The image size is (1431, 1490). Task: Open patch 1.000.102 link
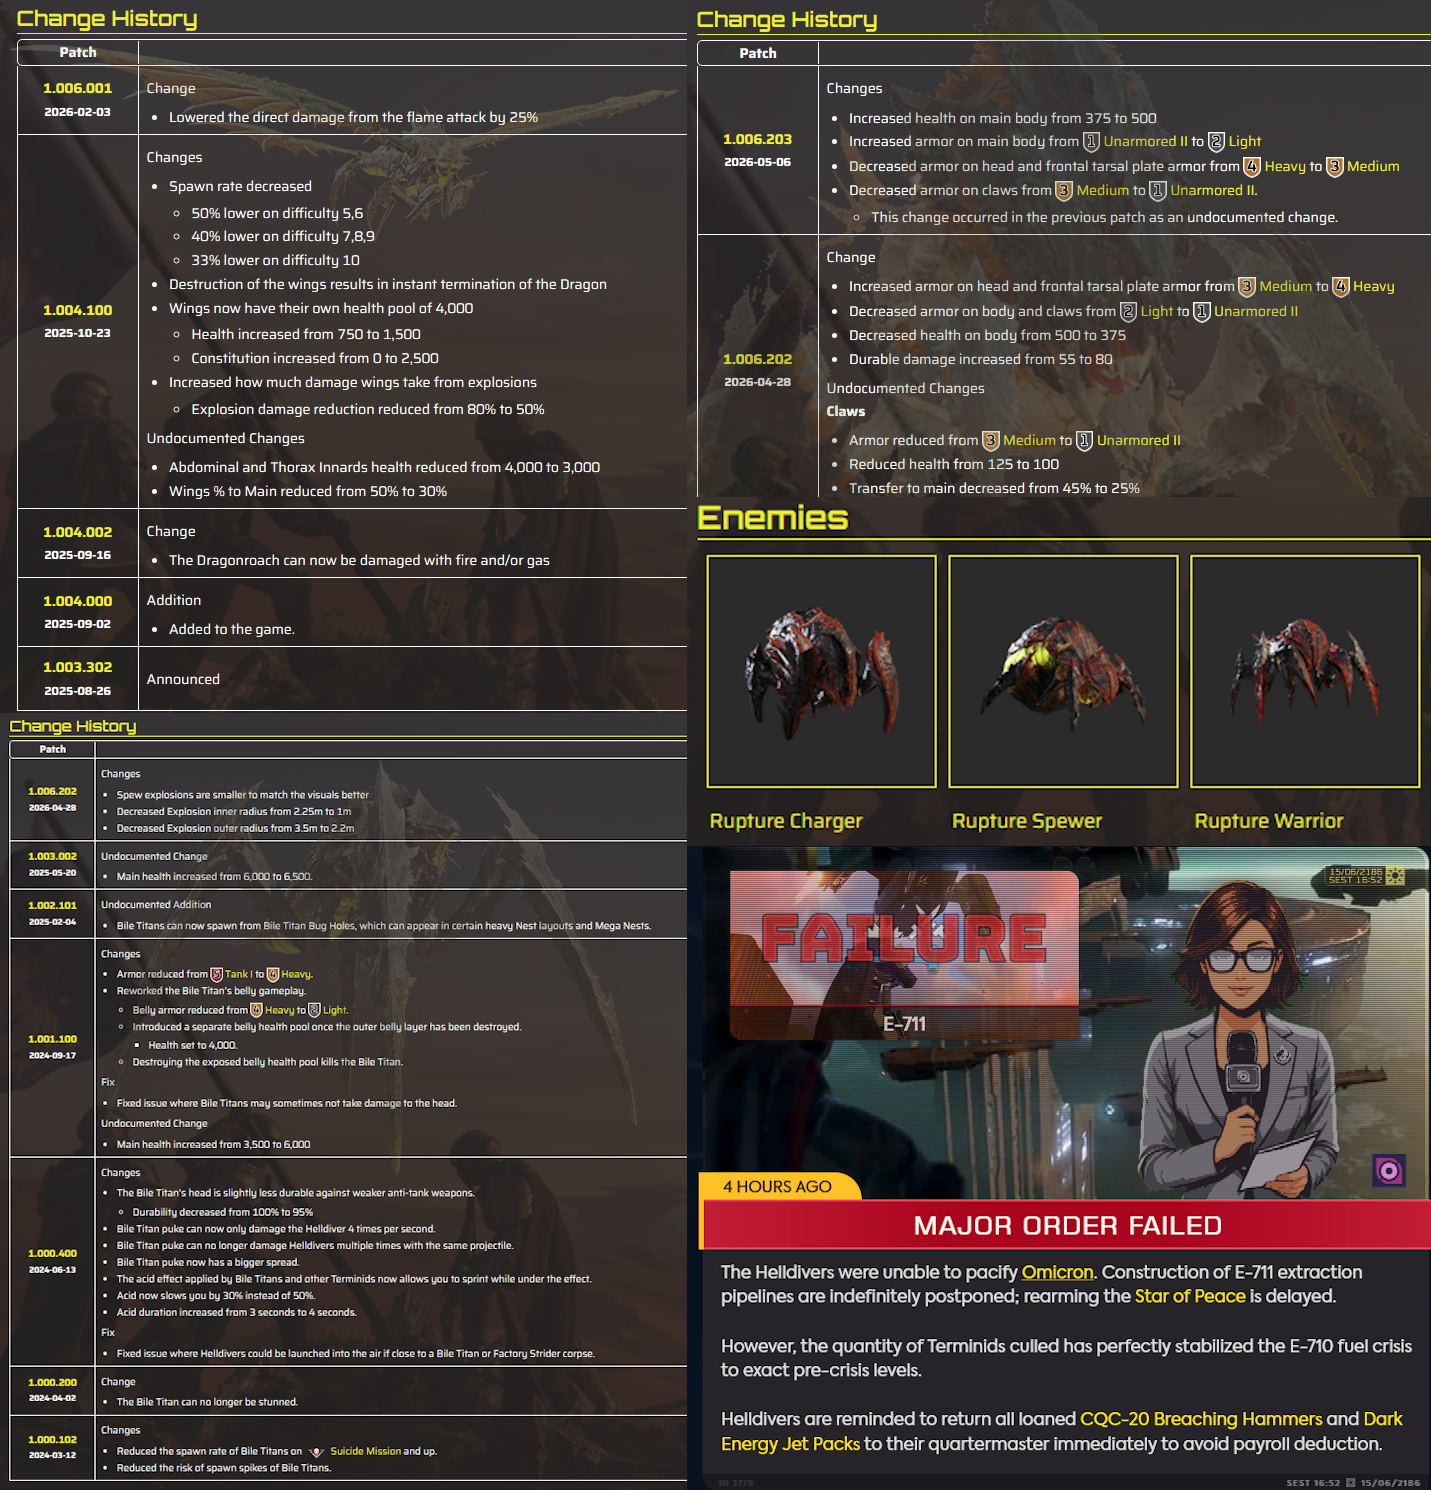(53, 1439)
